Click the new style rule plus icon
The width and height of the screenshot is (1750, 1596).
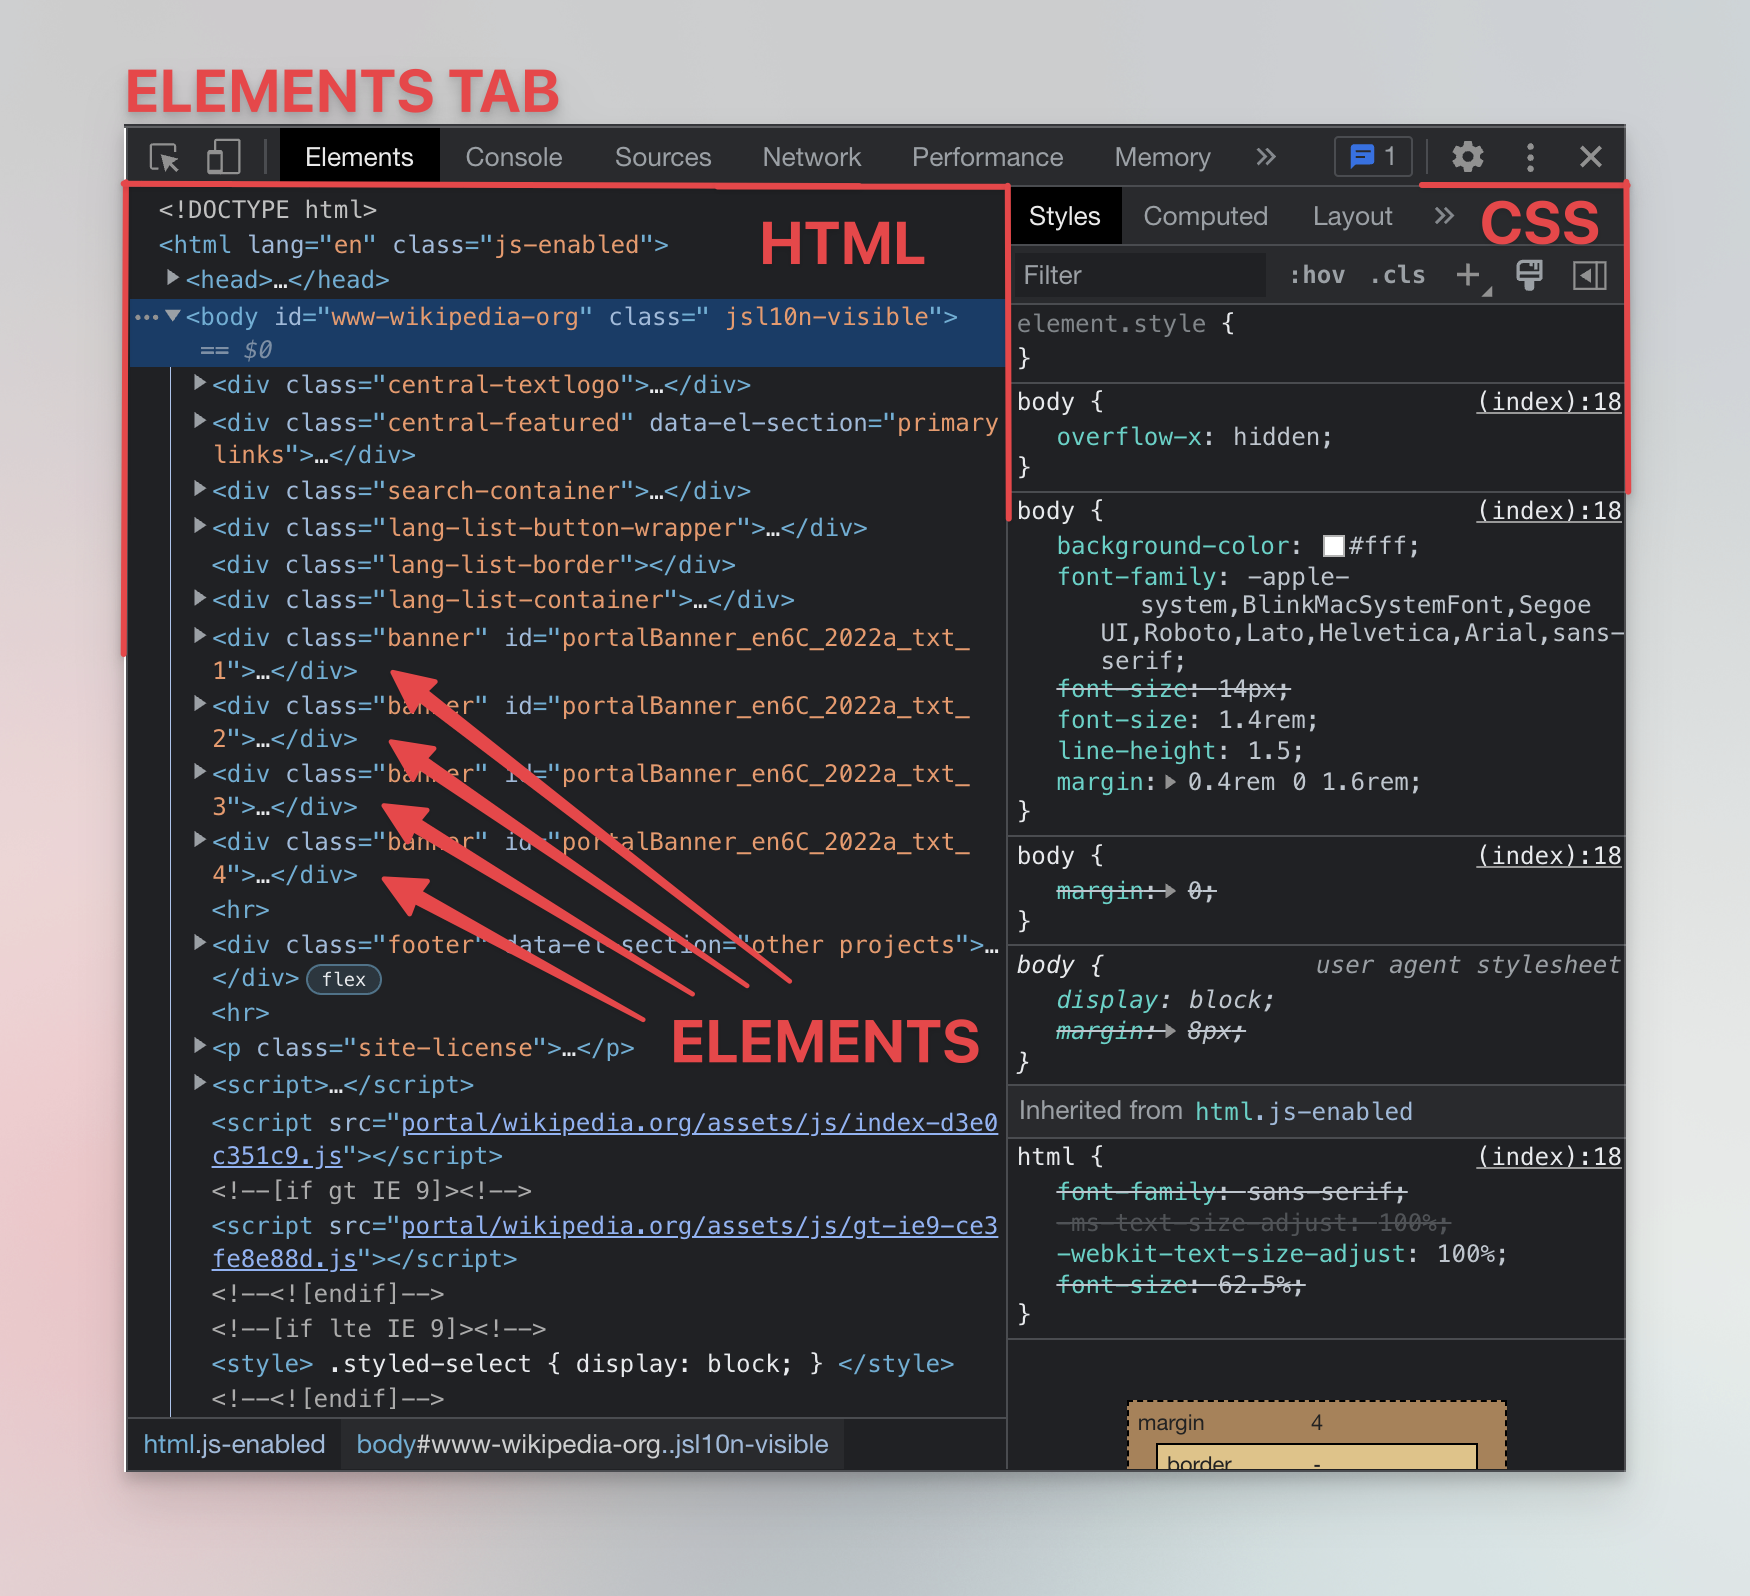1466,275
